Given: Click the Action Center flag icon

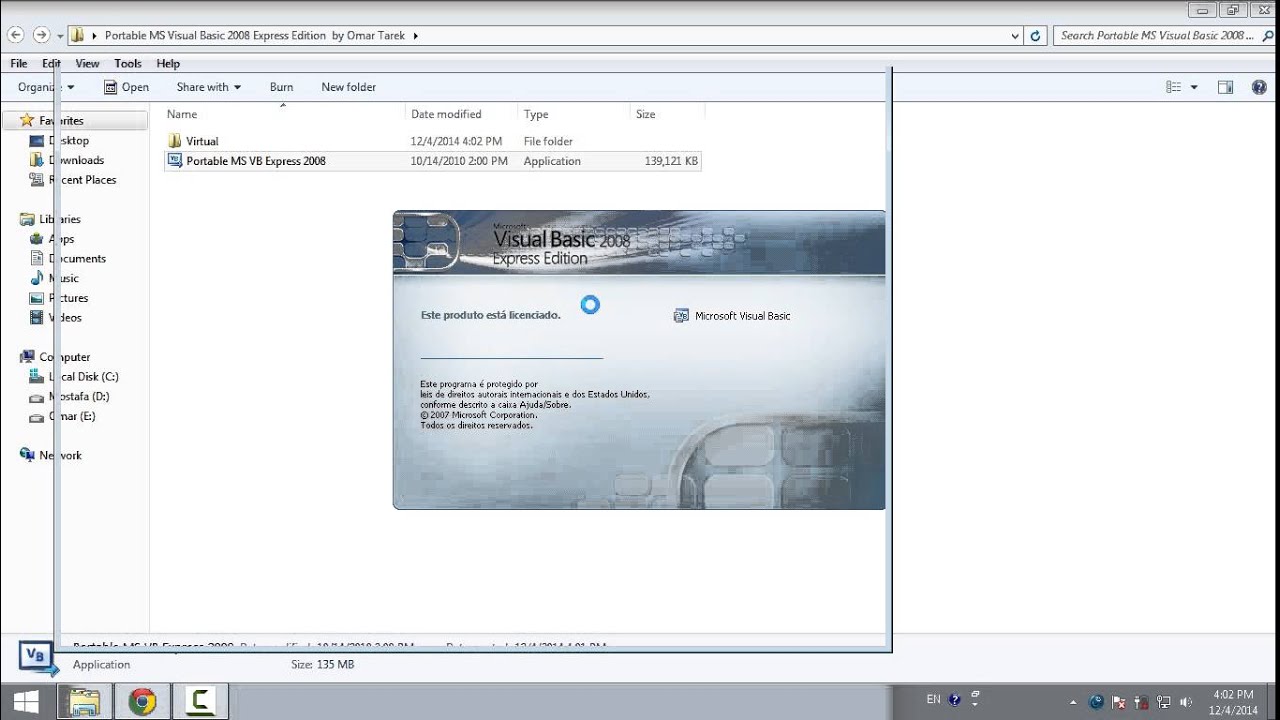Looking at the screenshot, I should pyautogui.click(x=1119, y=702).
